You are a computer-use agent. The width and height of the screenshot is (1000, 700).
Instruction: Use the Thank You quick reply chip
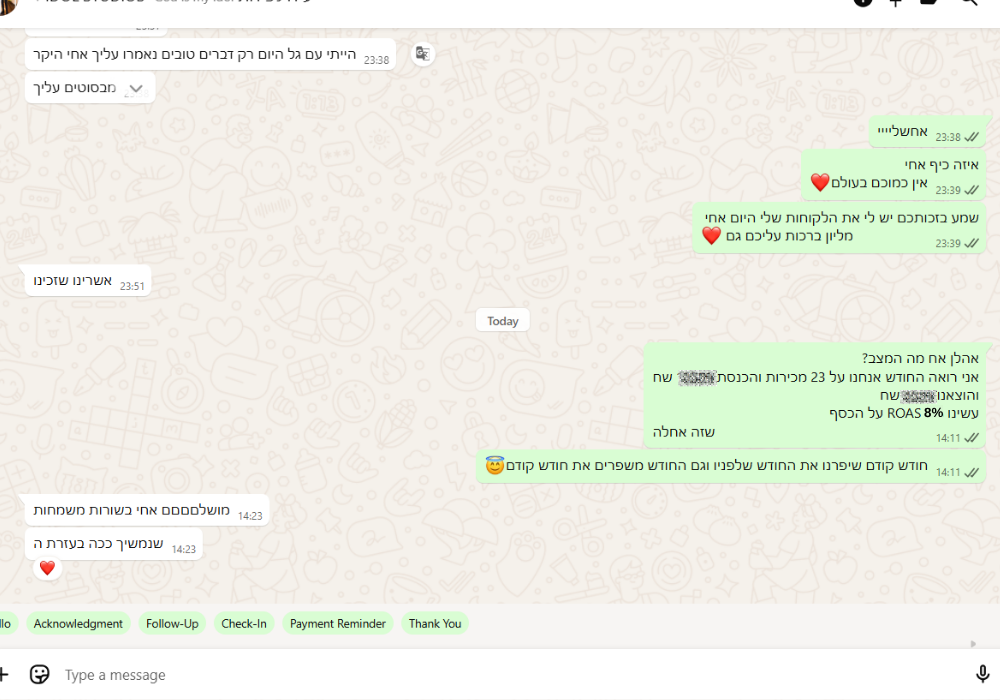(x=435, y=623)
